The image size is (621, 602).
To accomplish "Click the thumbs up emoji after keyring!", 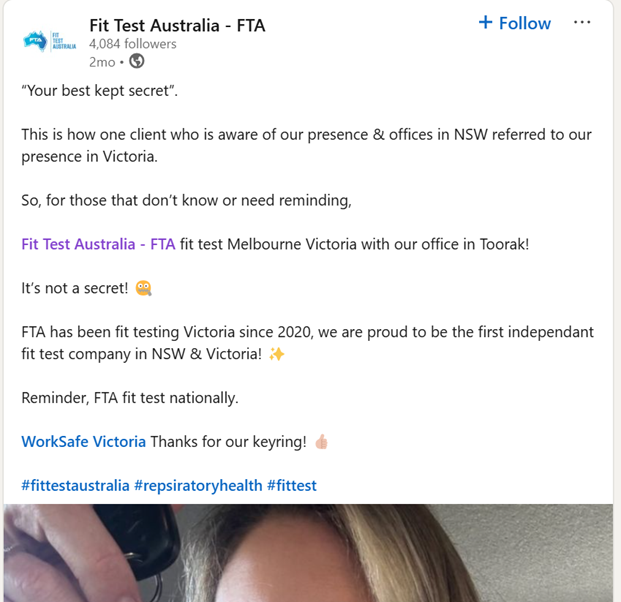I will click(321, 442).
